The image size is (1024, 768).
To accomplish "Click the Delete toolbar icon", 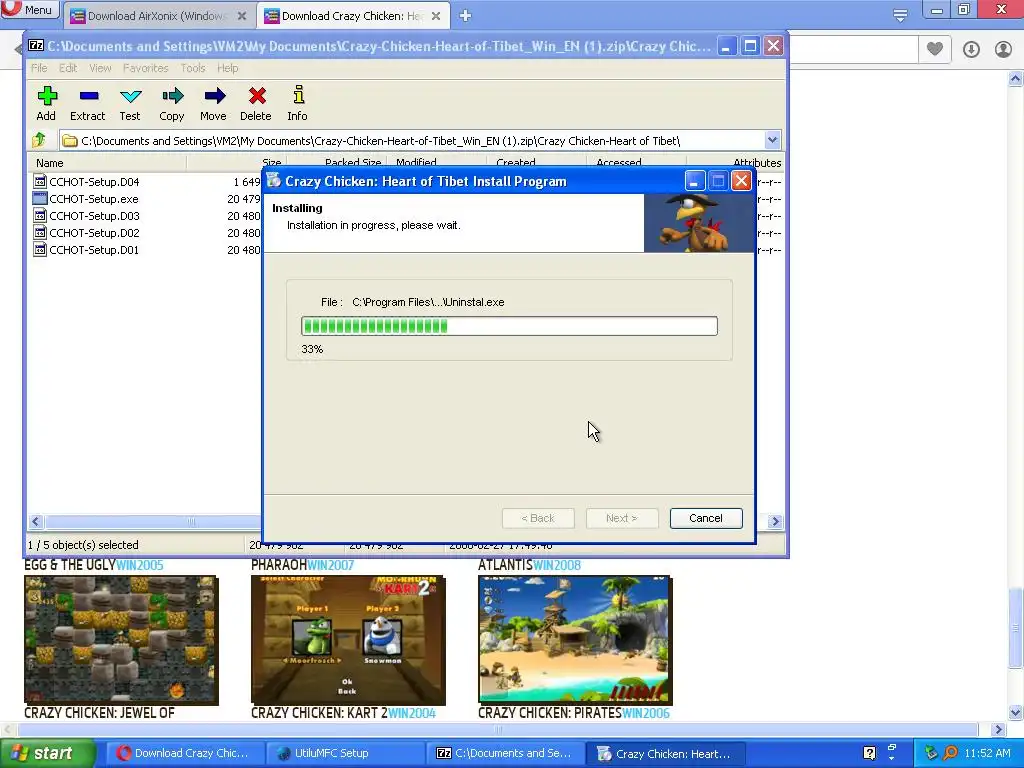I will pyautogui.click(x=255, y=103).
